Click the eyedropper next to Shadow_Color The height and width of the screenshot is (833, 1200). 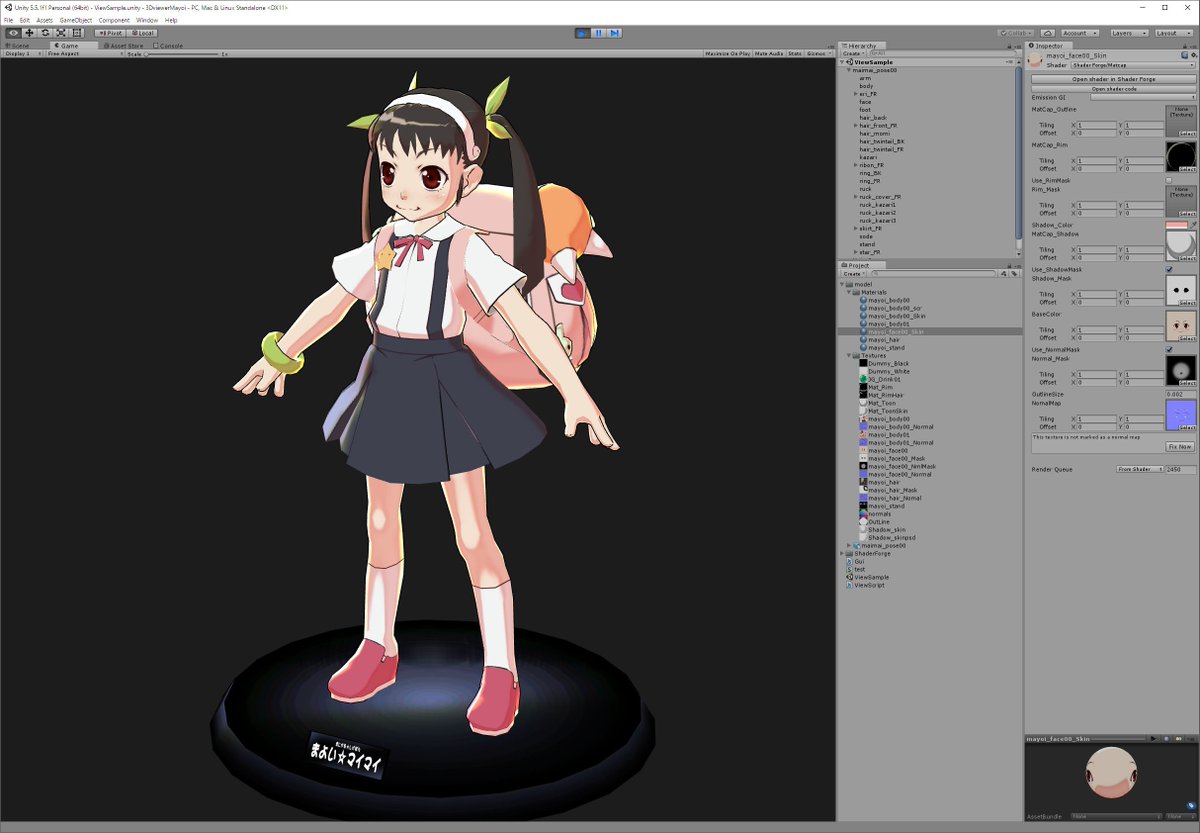(1192, 225)
